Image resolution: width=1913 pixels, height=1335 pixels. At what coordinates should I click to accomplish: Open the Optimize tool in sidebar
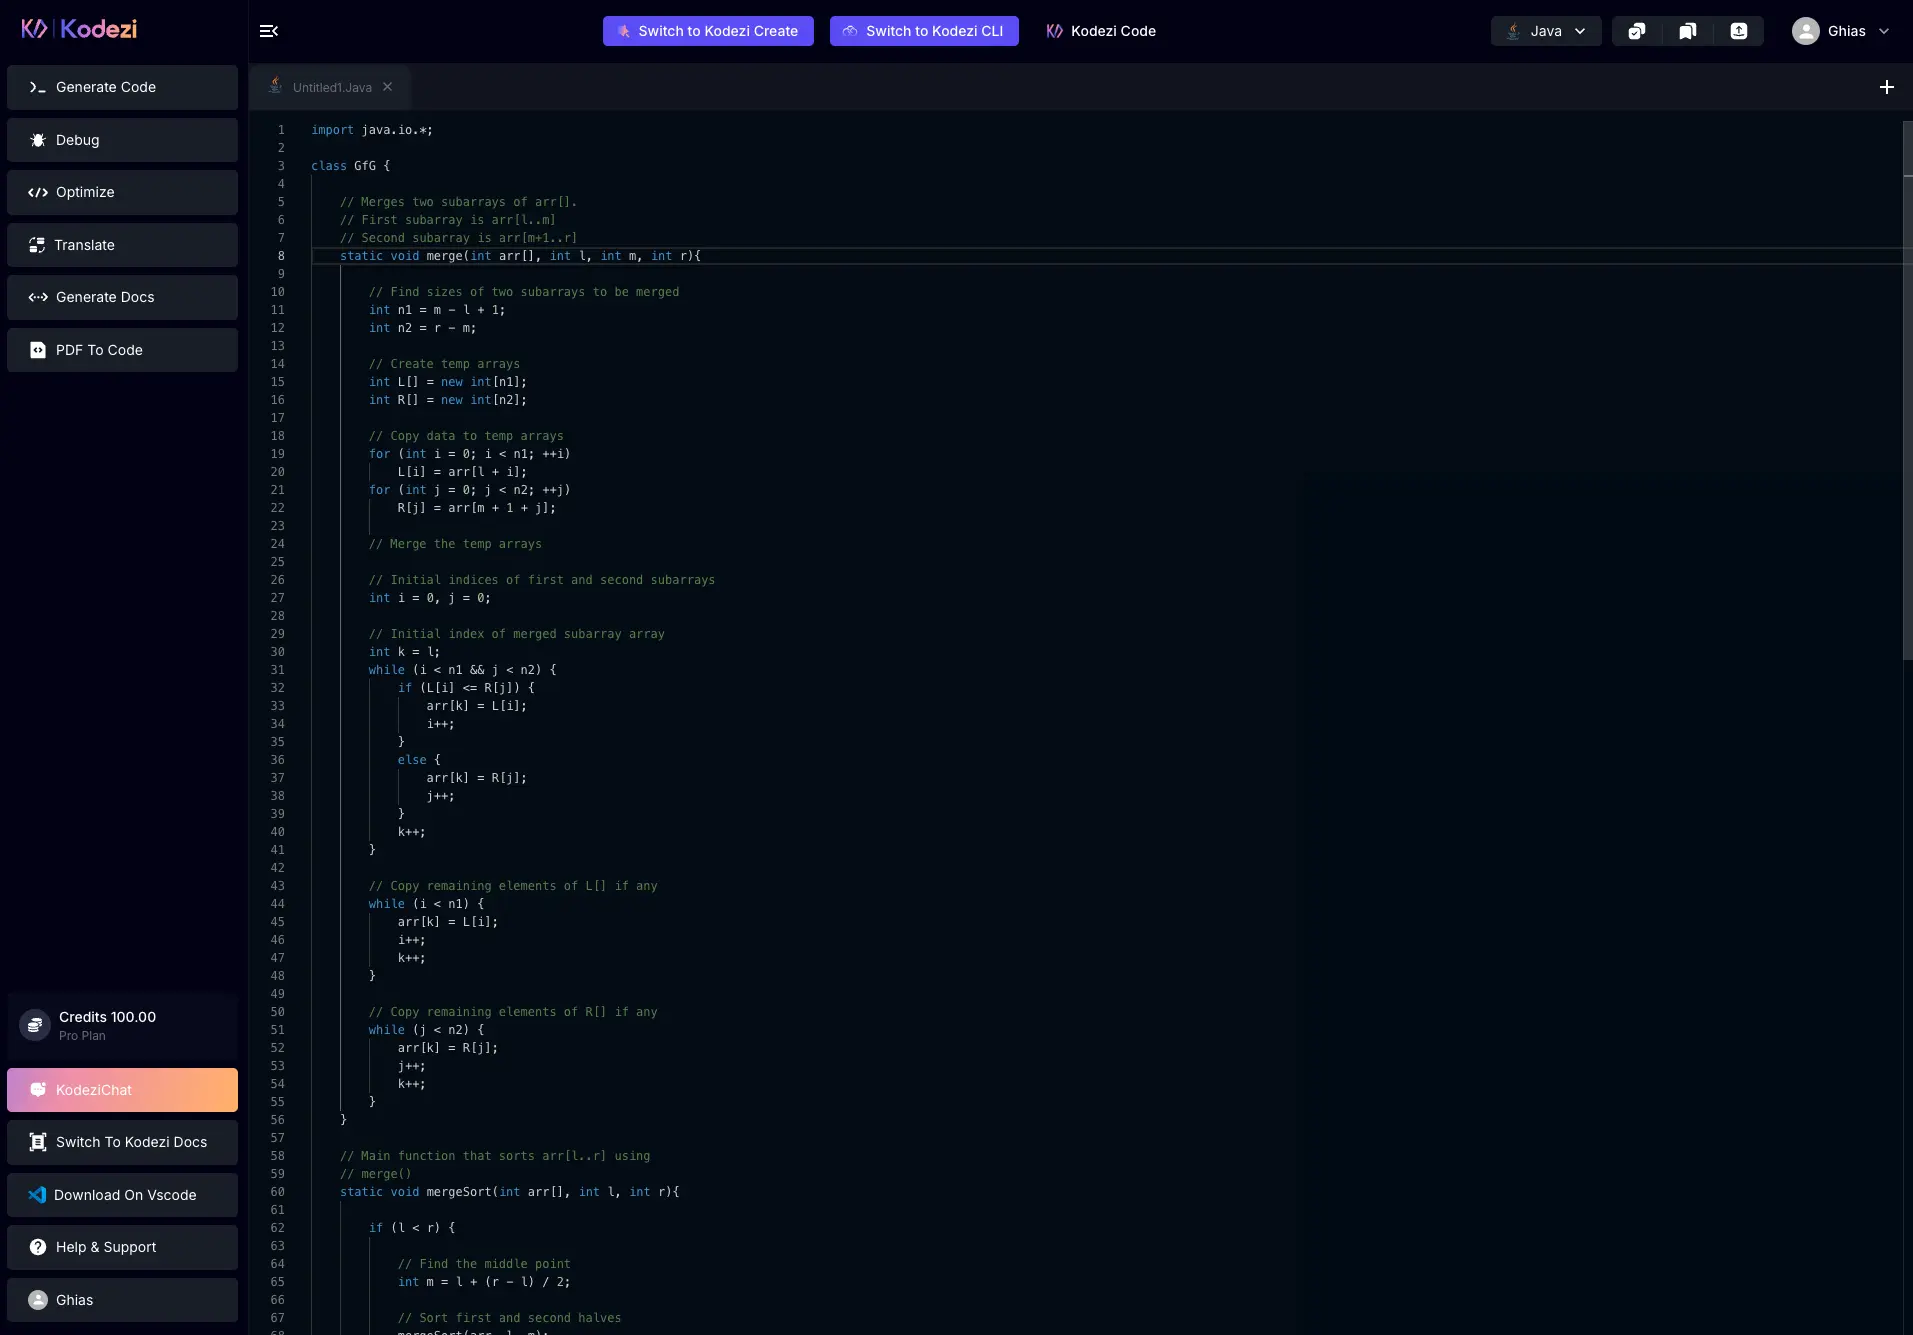coord(122,192)
